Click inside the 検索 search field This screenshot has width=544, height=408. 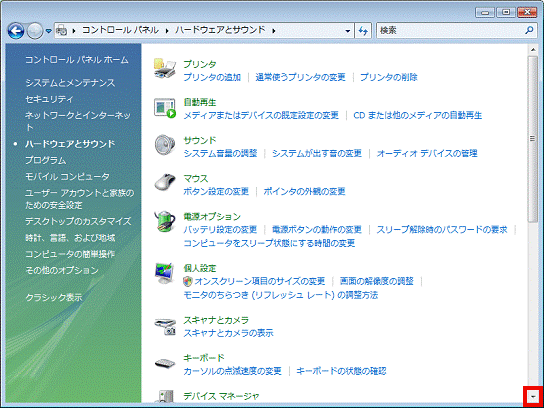(451, 31)
